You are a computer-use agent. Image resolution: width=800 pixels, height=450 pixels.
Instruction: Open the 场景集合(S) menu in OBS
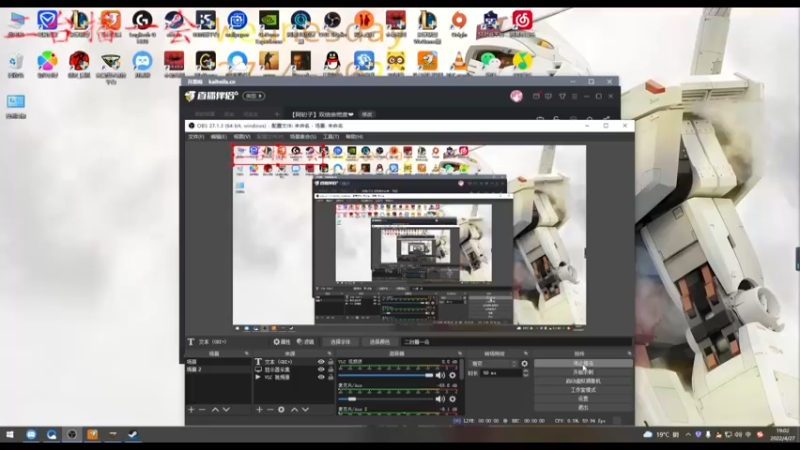[x=303, y=137]
